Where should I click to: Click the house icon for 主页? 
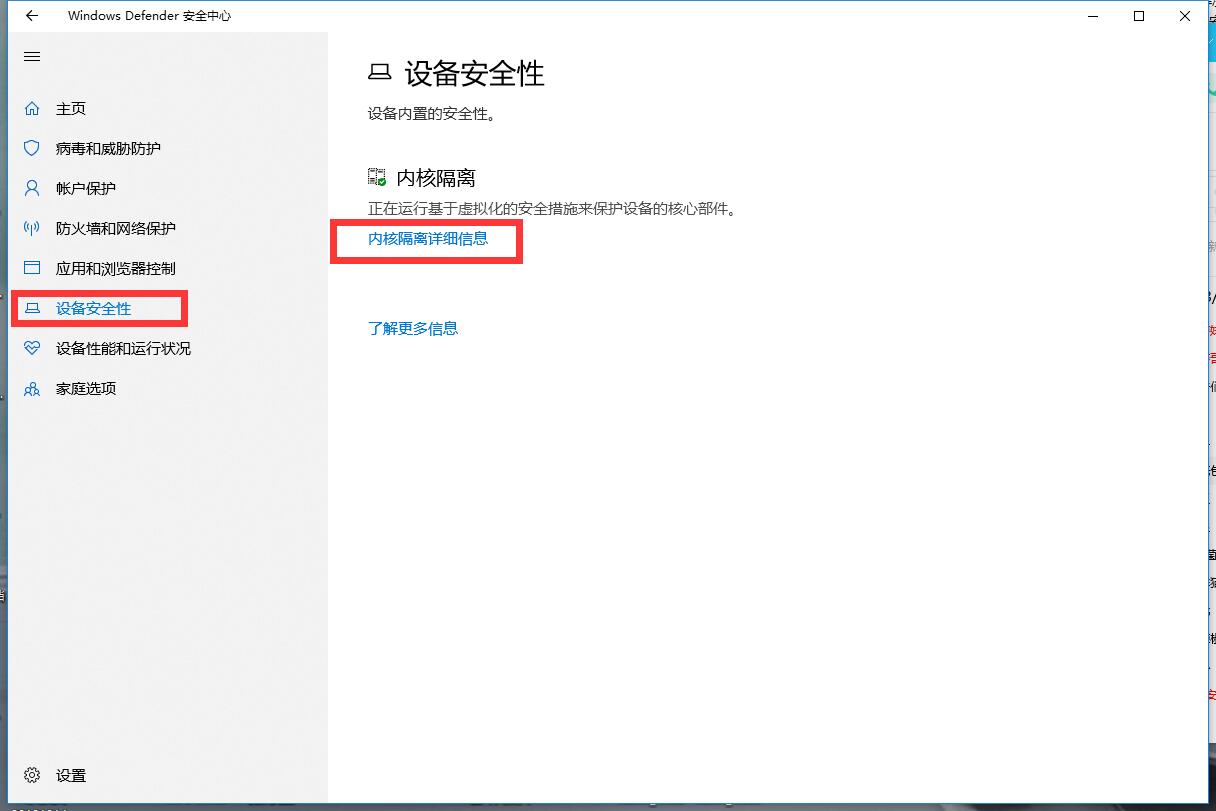point(32,108)
